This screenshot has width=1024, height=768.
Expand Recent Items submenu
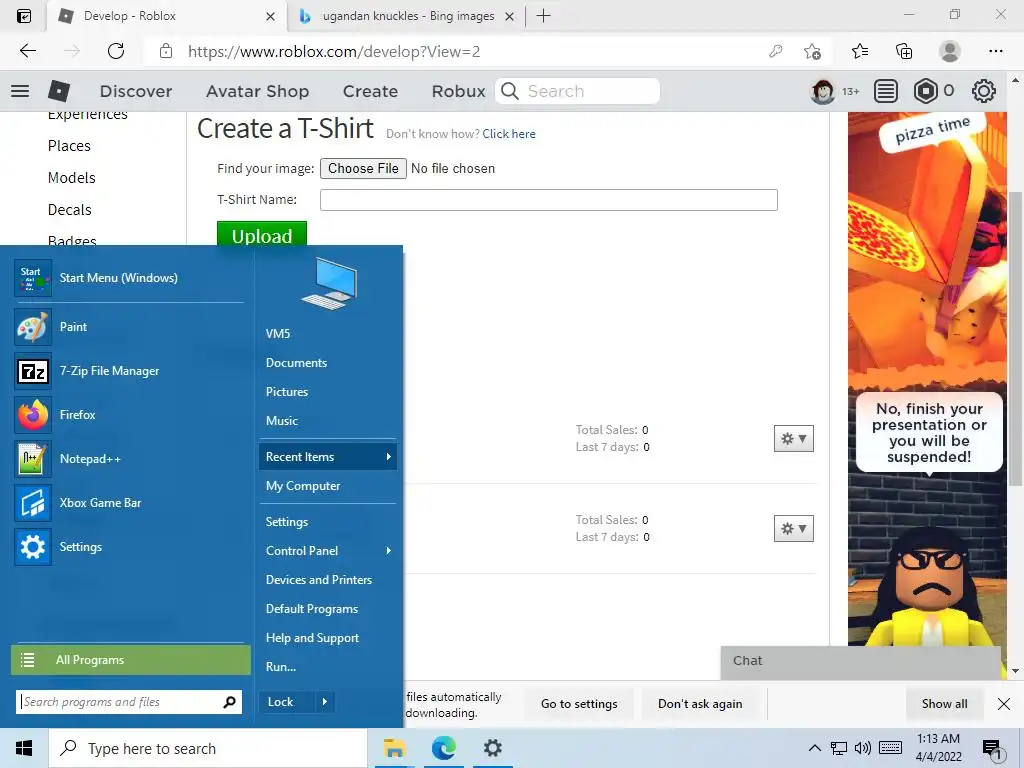(x=328, y=456)
